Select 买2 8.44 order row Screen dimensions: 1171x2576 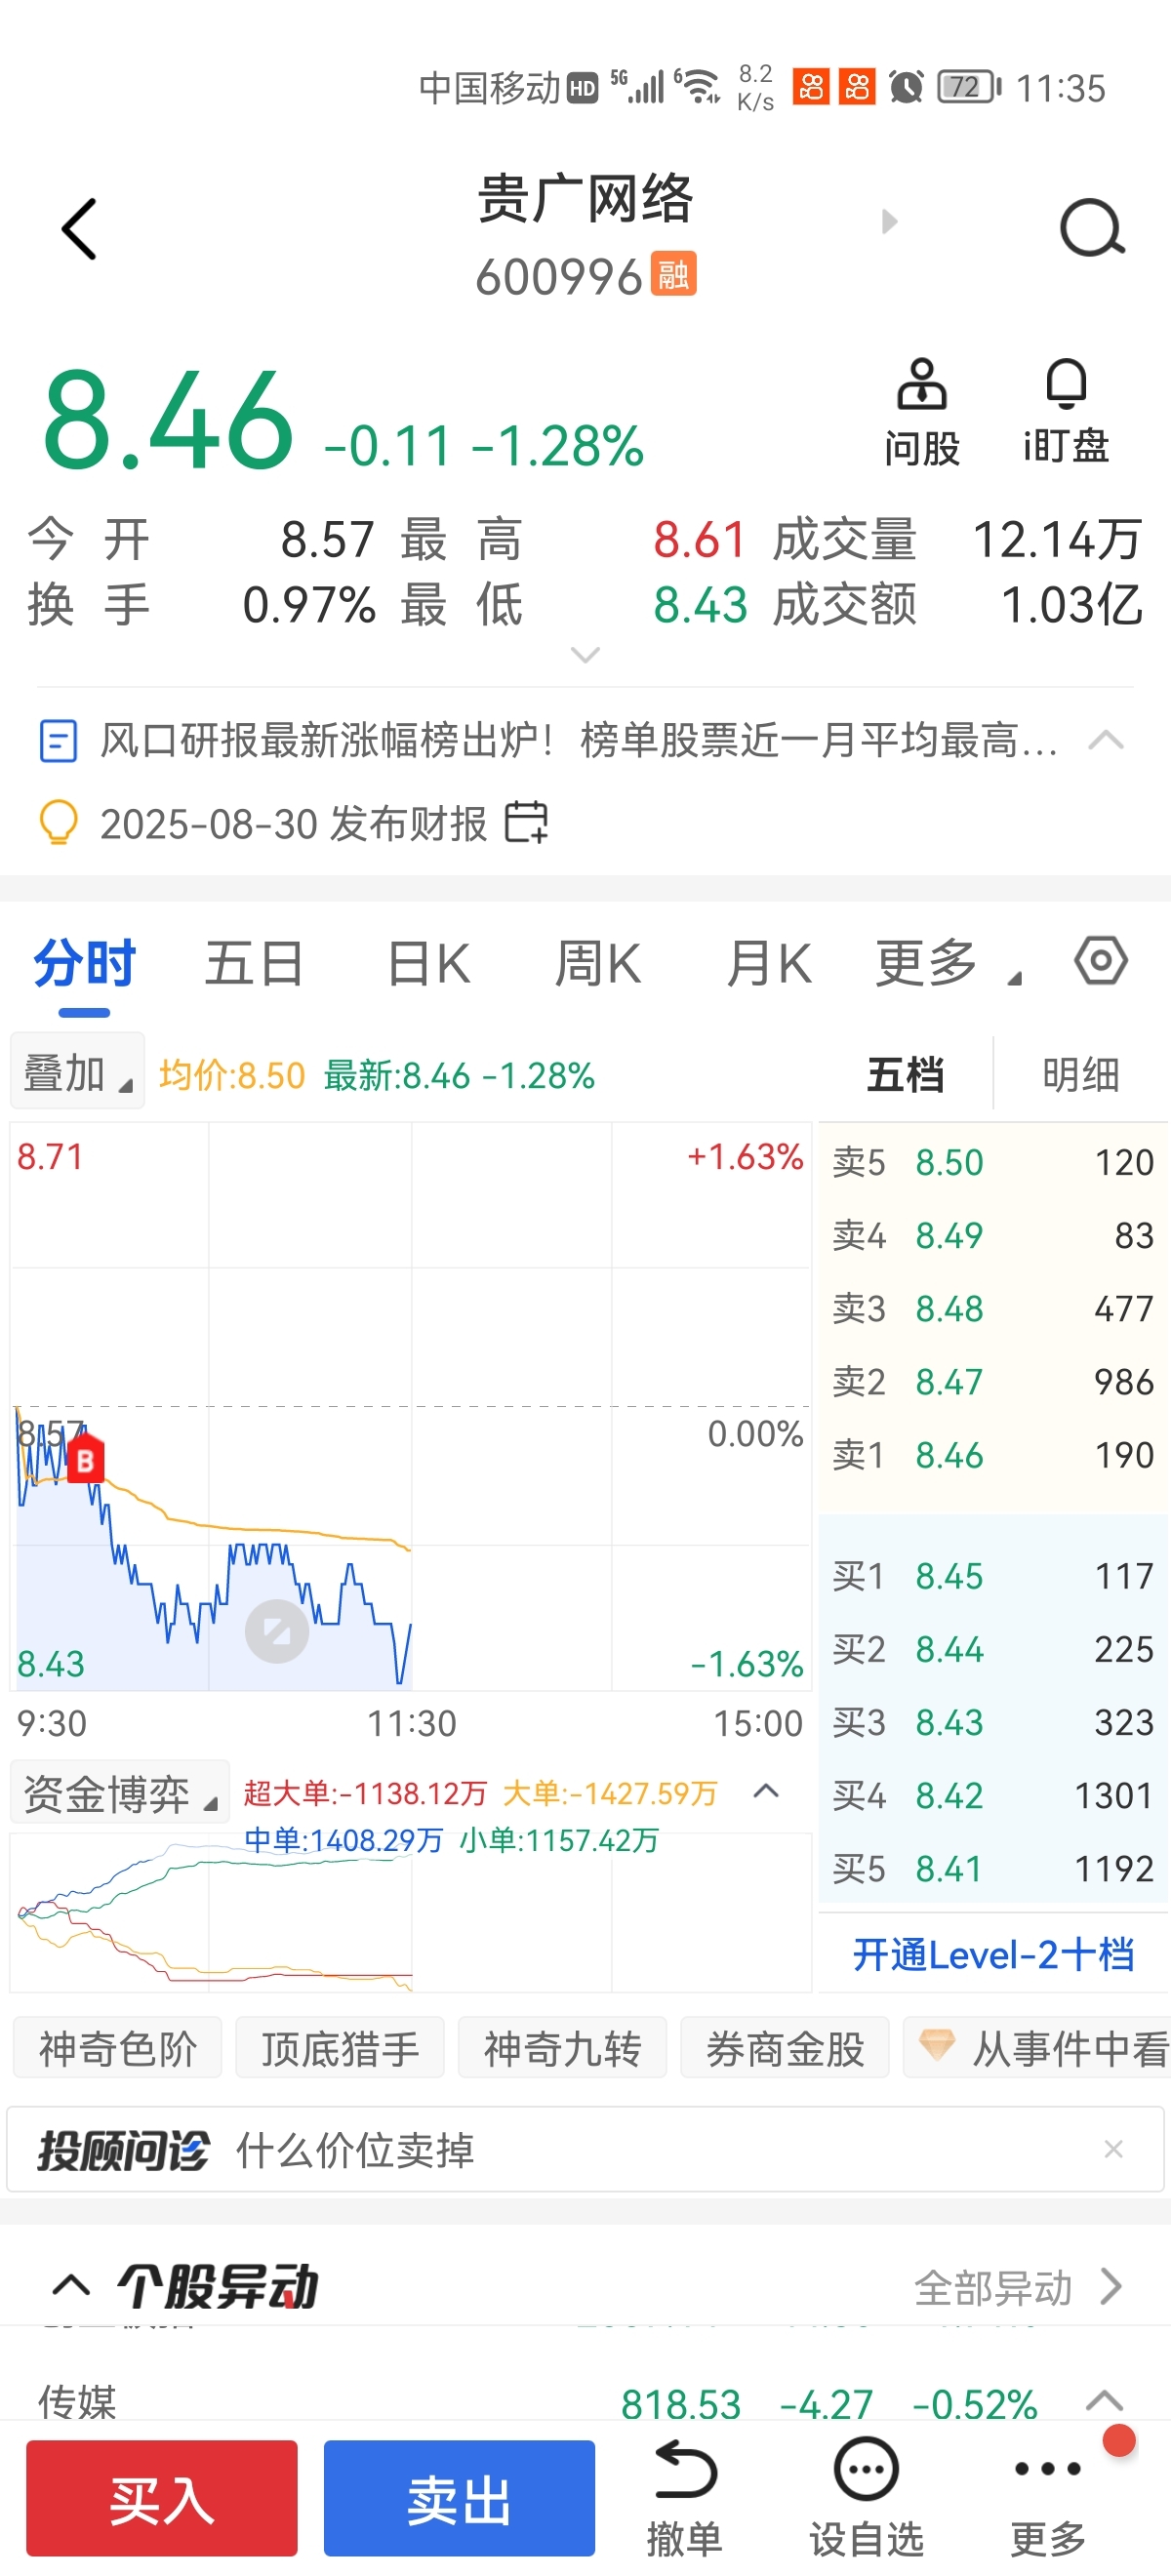pyautogui.click(x=993, y=1649)
